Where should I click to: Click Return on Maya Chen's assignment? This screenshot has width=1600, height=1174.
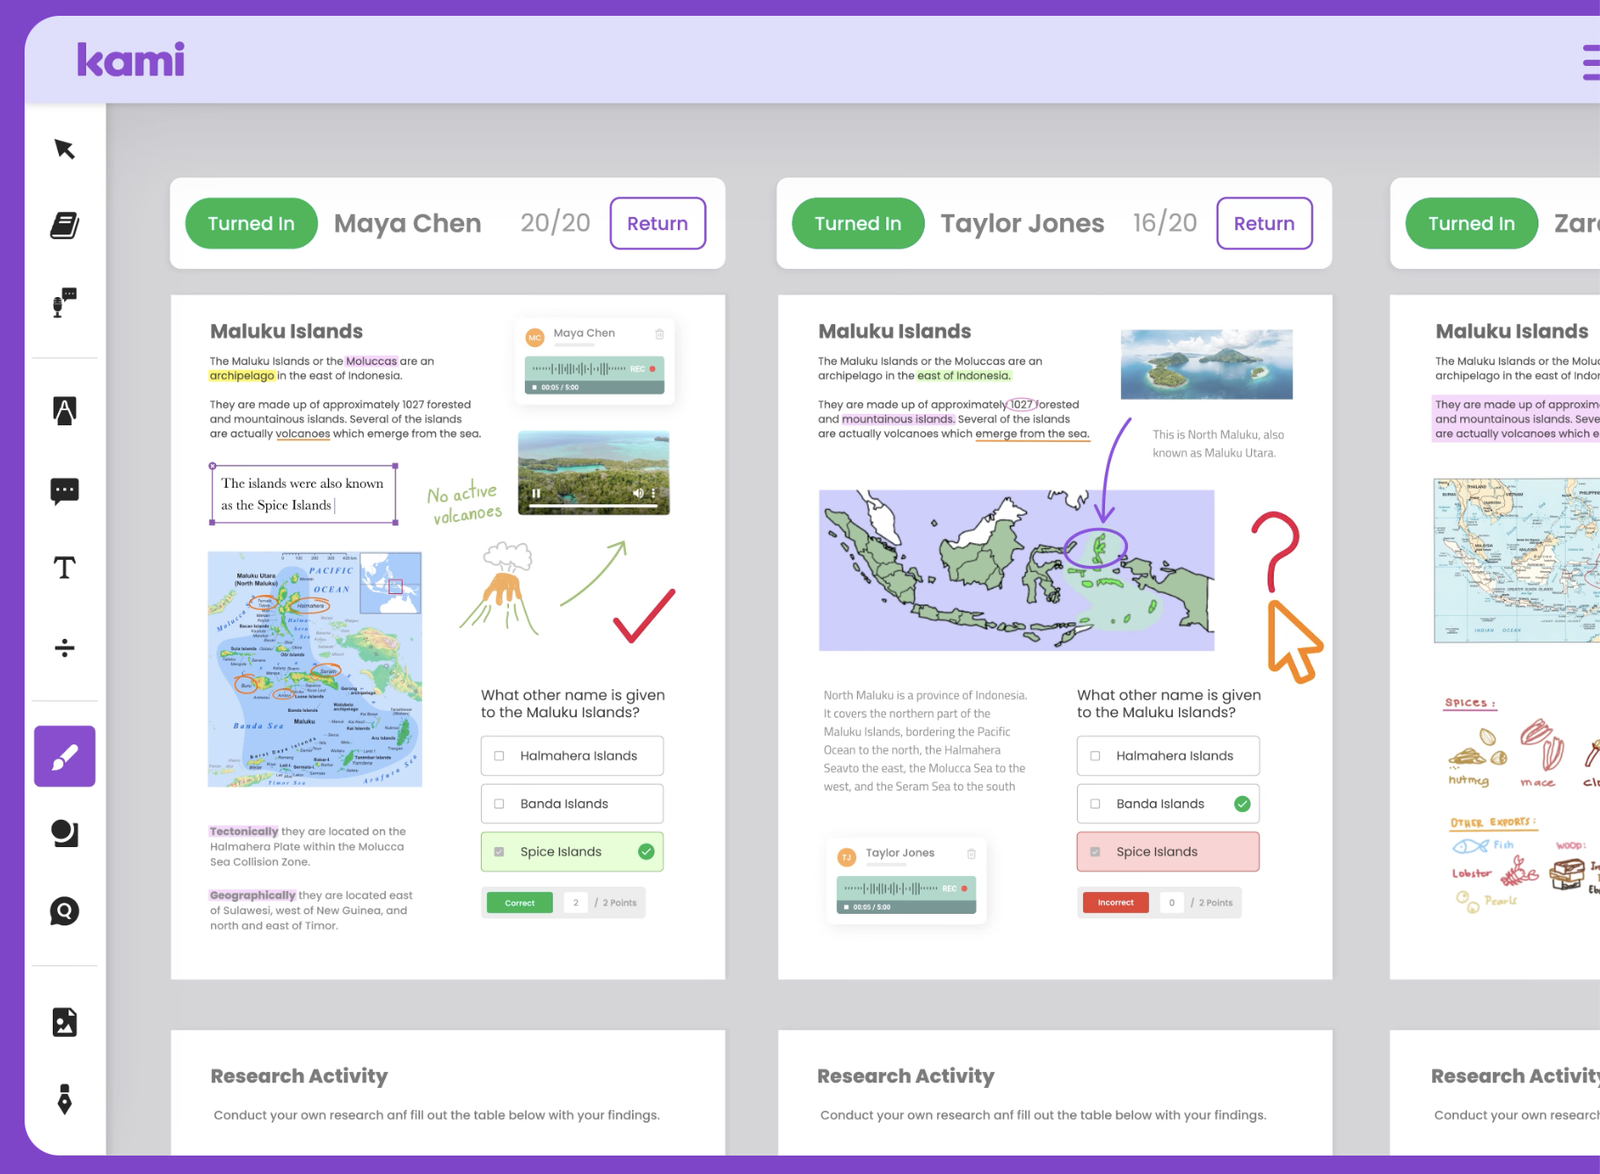pyautogui.click(x=657, y=223)
